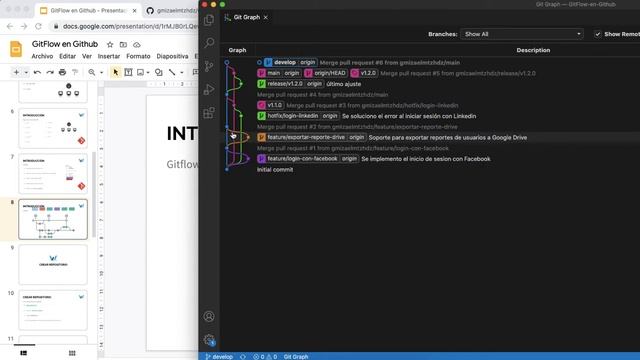The height and width of the screenshot is (360, 640).
Task: Click the Print icon in Slides toolbar
Action: click(x=62, y=72)
